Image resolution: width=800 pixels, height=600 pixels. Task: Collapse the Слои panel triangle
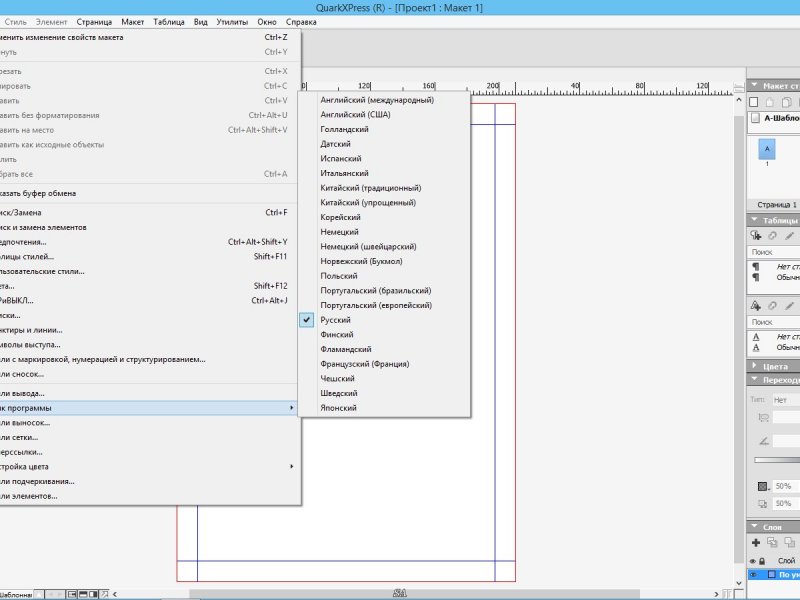click(754, 526)
